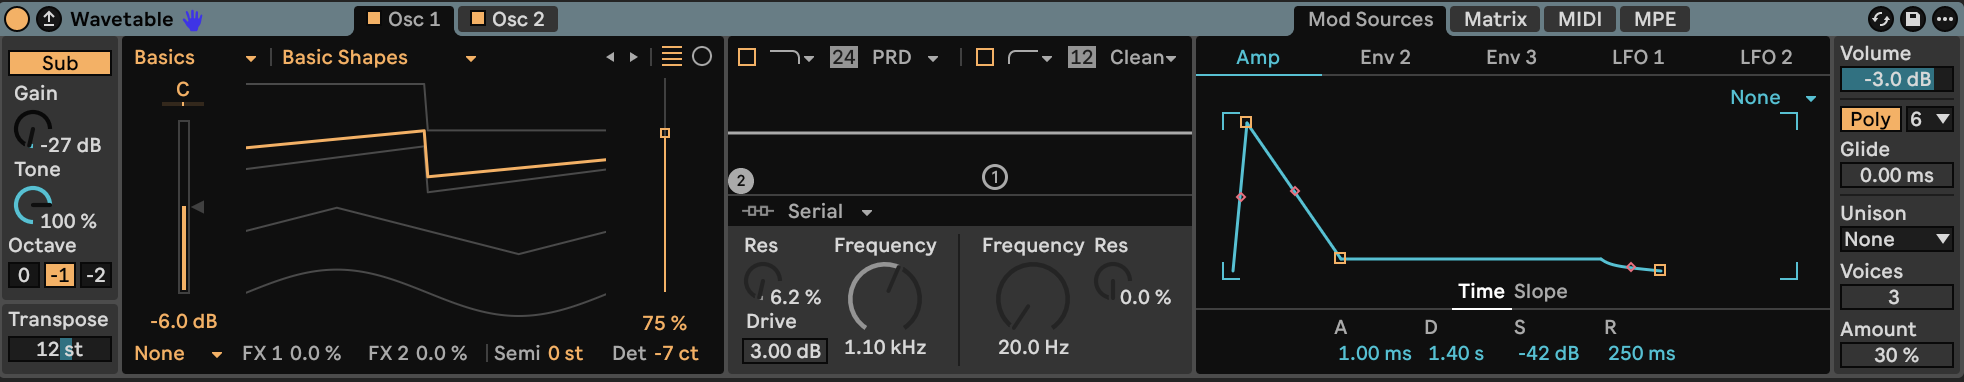Click the FX 2 0.0 % value
This screenshot has height=382, width=1964.
coord(441,354)
